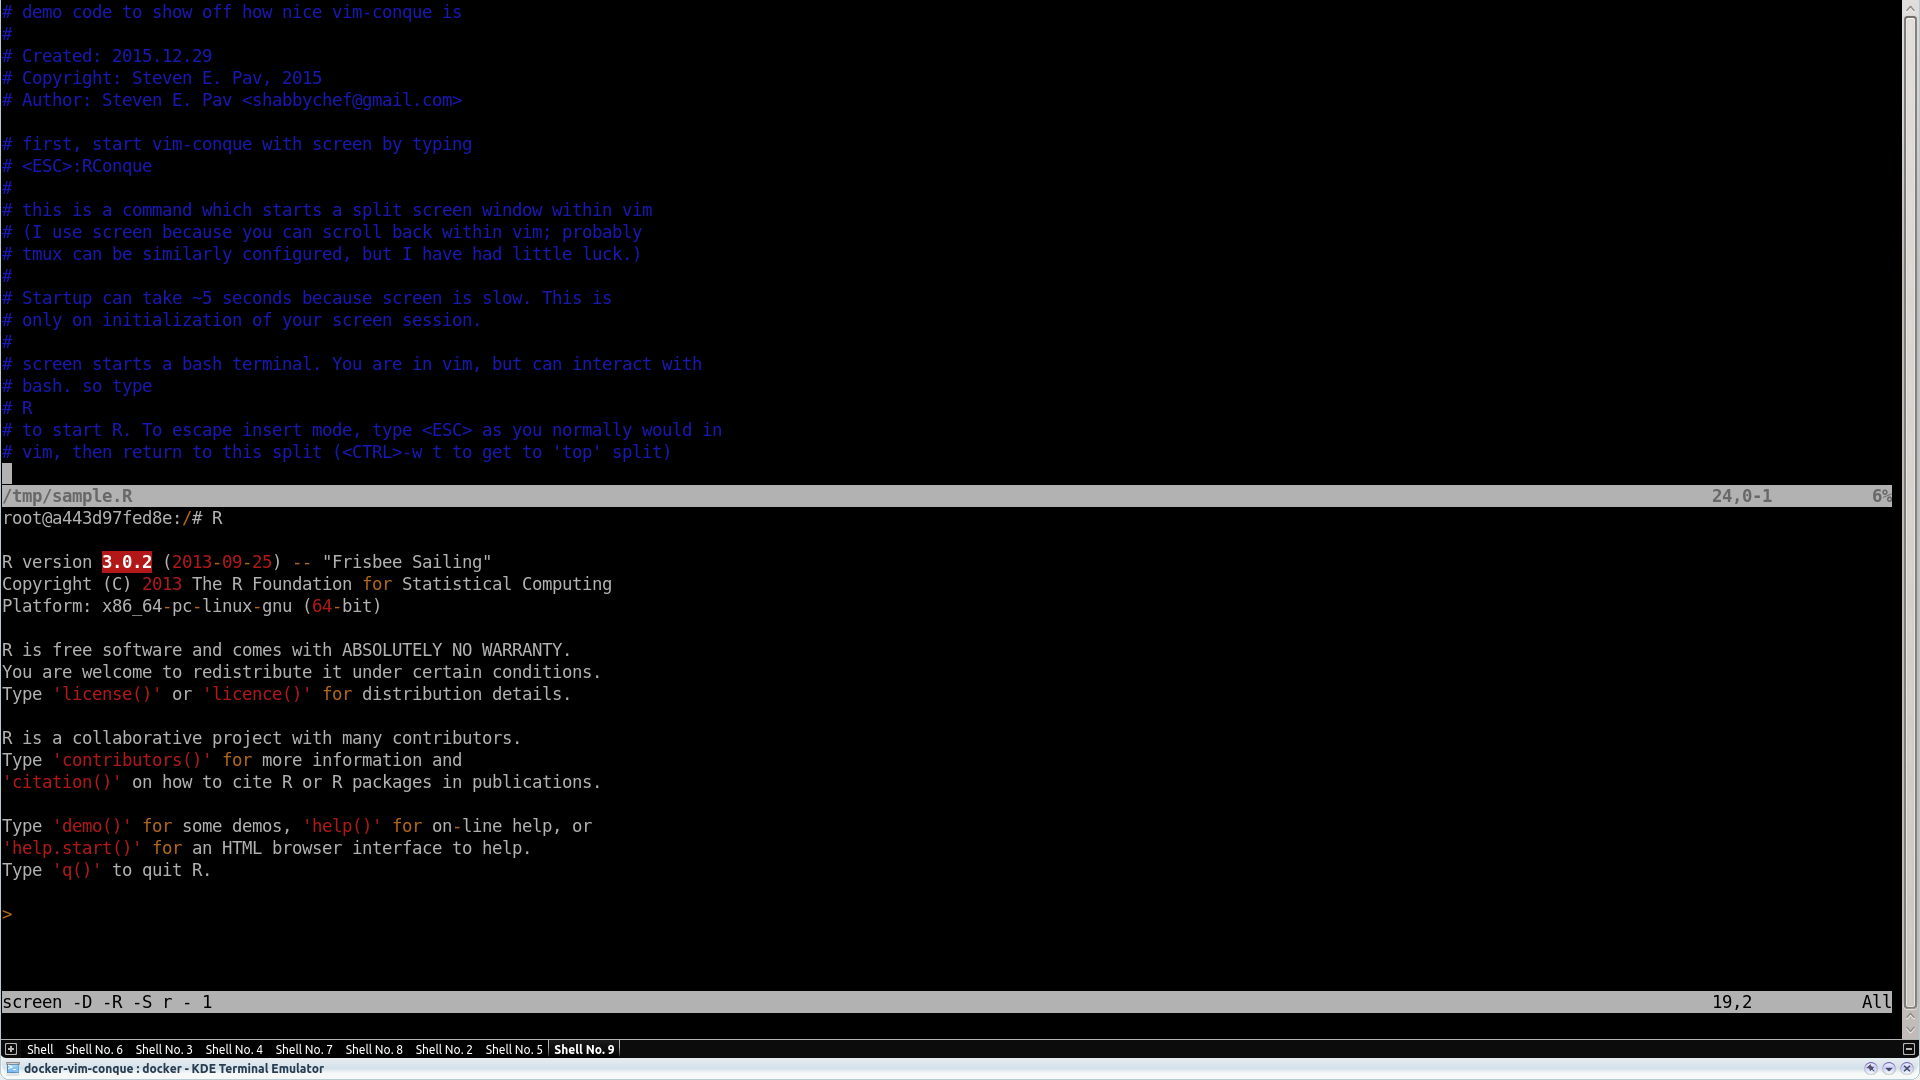Click the email shabbychef@gmail.com in the comment
This screenshot has height=1080, width=1920.
point(352,100)
